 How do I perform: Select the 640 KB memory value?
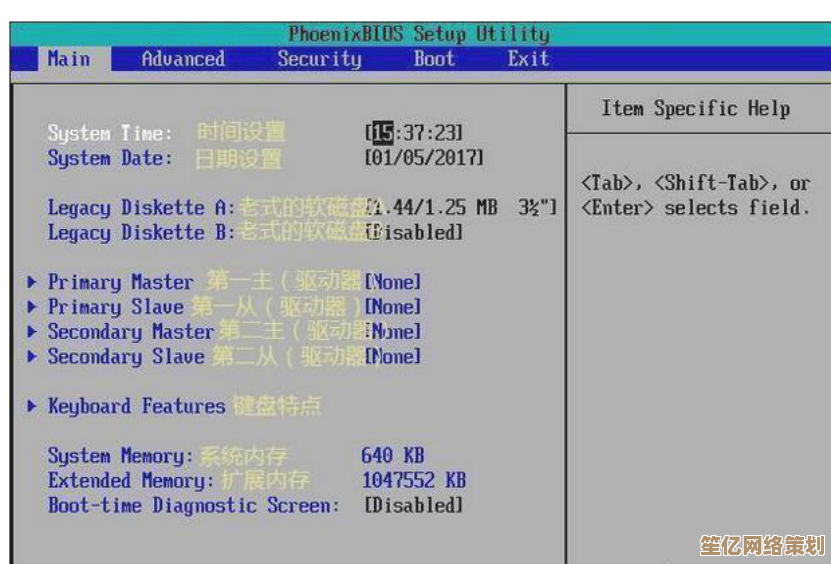point(393,455)
